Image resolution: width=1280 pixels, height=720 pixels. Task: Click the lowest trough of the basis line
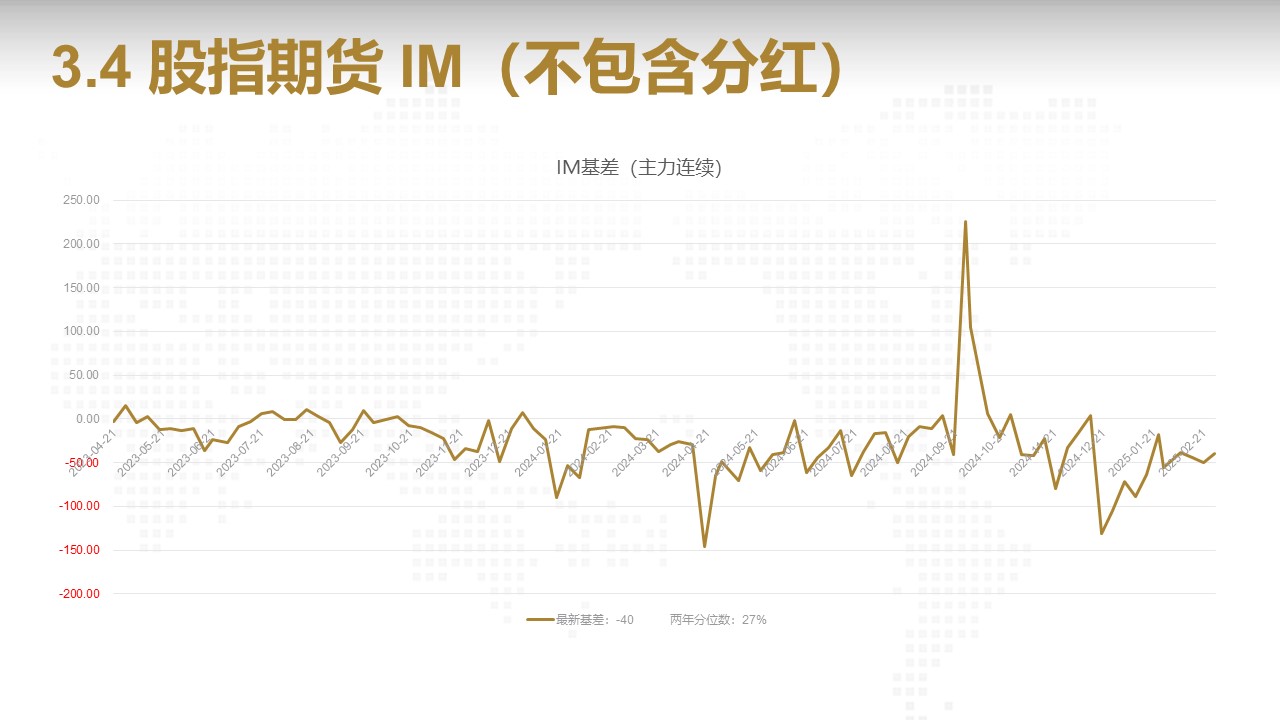click(x=704, y=546)
